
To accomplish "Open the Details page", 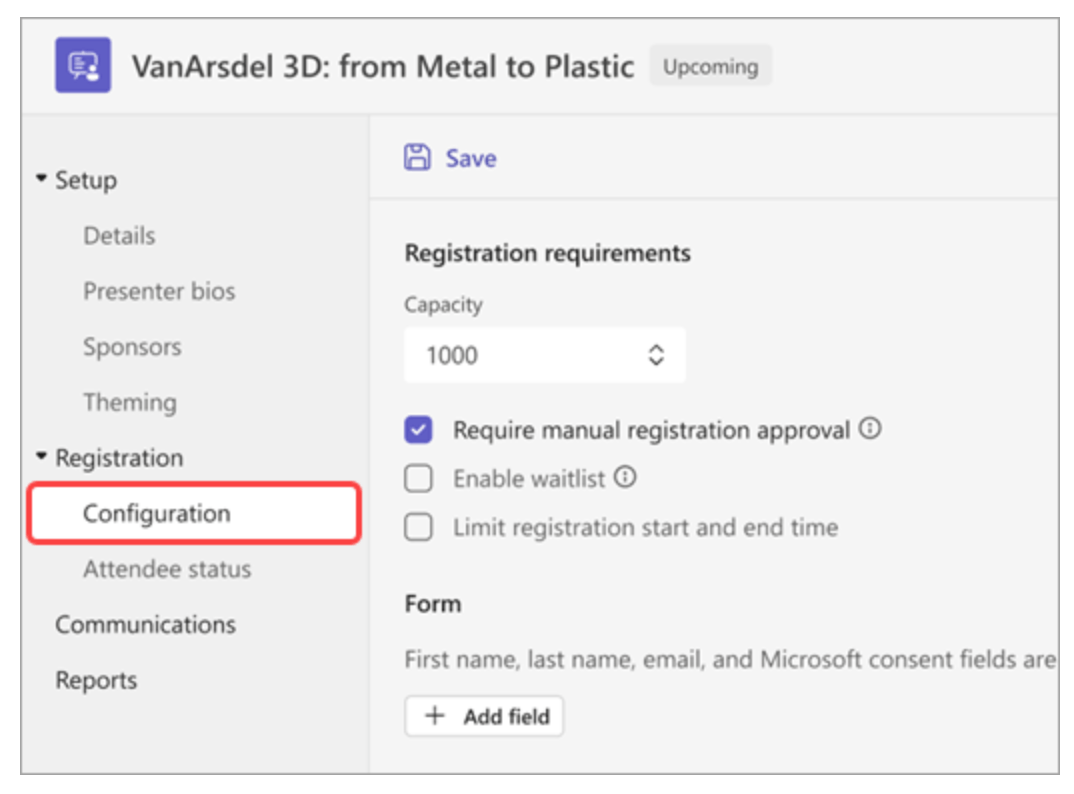I will 119,236.
